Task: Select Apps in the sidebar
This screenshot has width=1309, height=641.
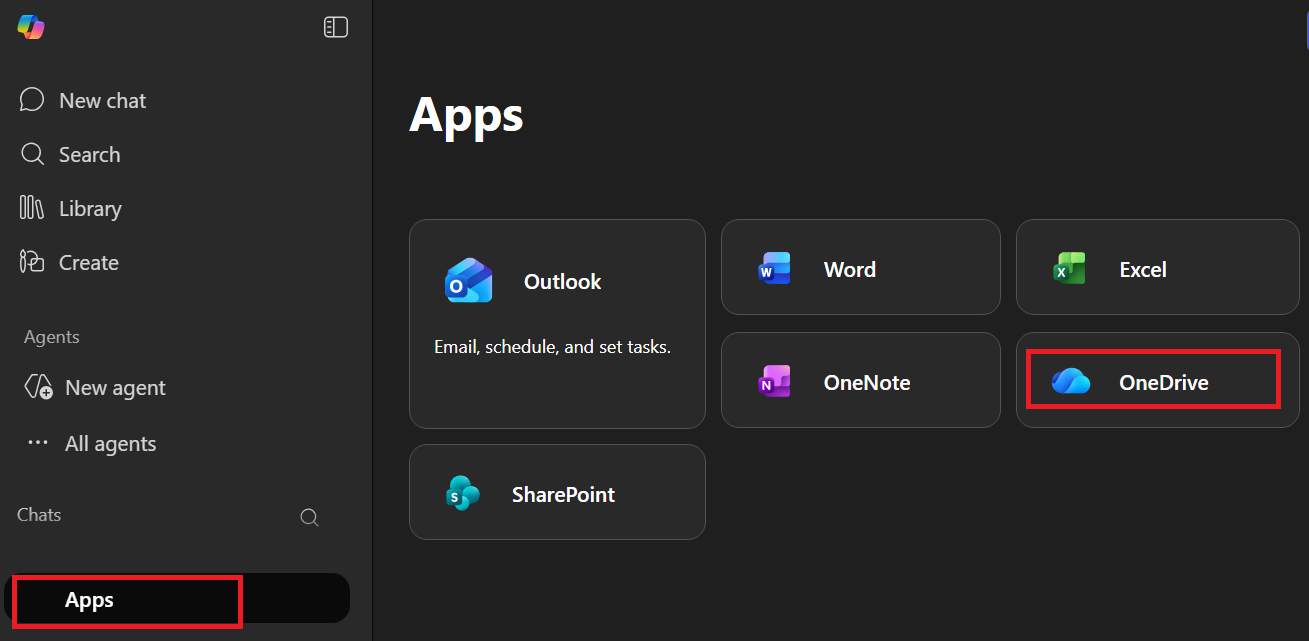Action: coord(178,599)
